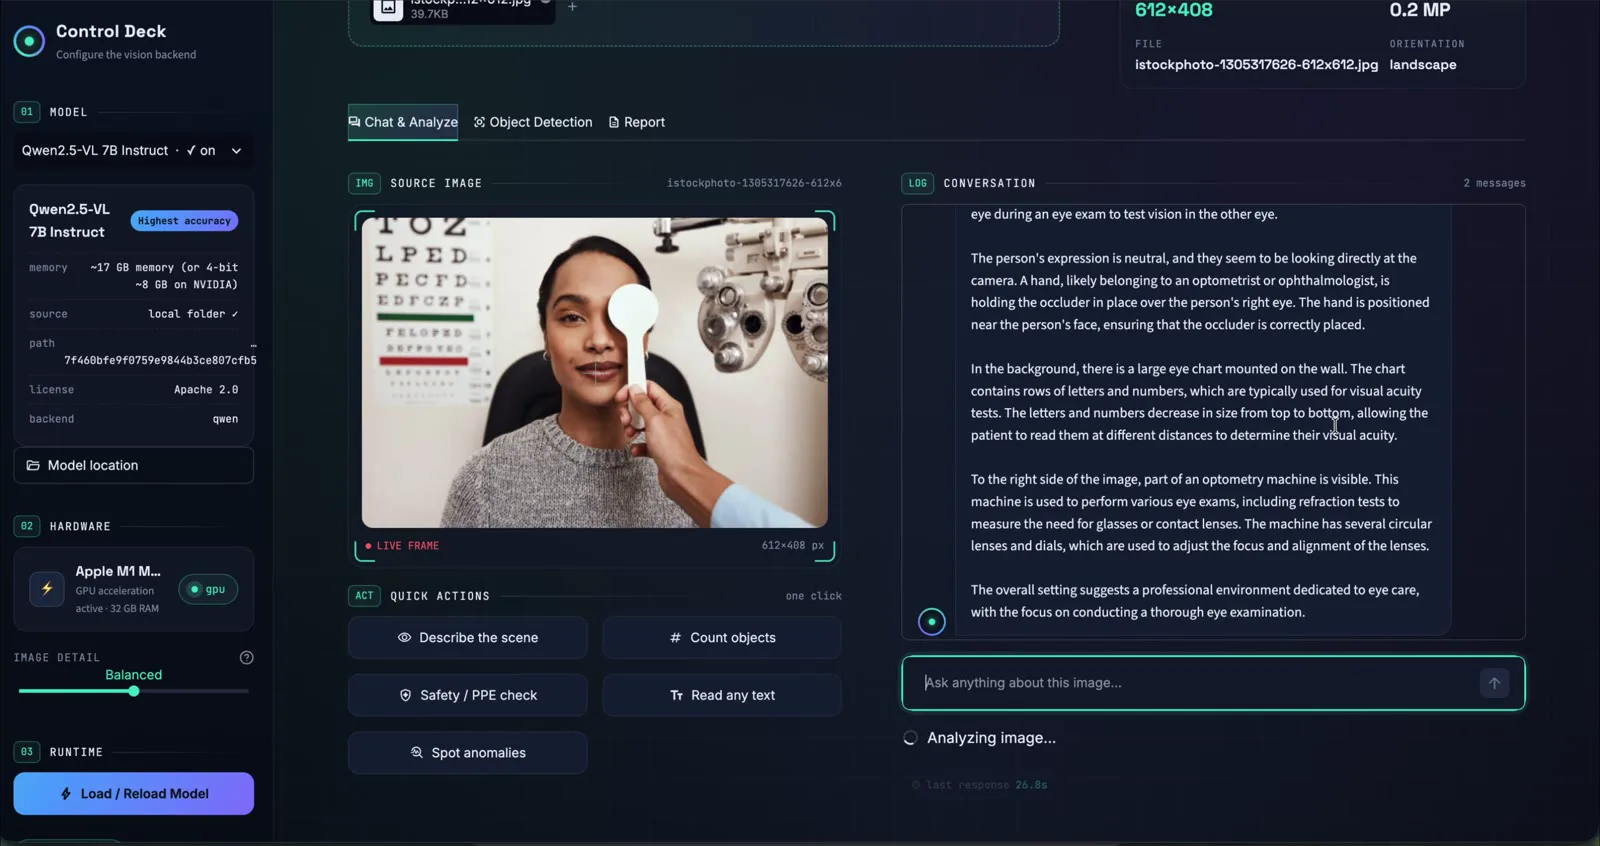Click the Analyzing image spinner icon

pos(910,738)
